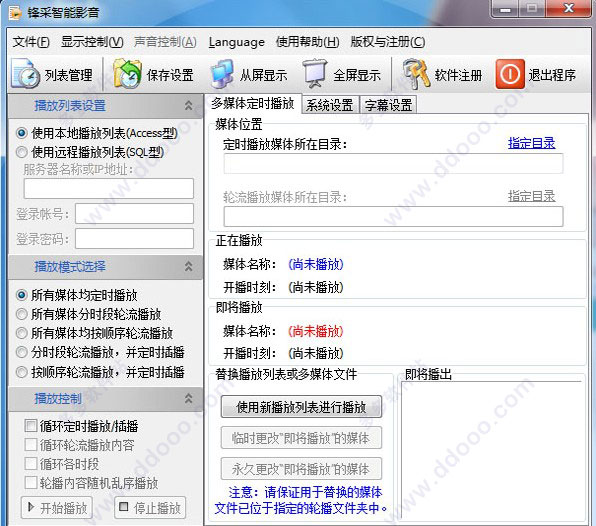Viewport: 596px width, 526px height.
Task: Collapse the 播放控制 panel
Action: pos(189,398)
